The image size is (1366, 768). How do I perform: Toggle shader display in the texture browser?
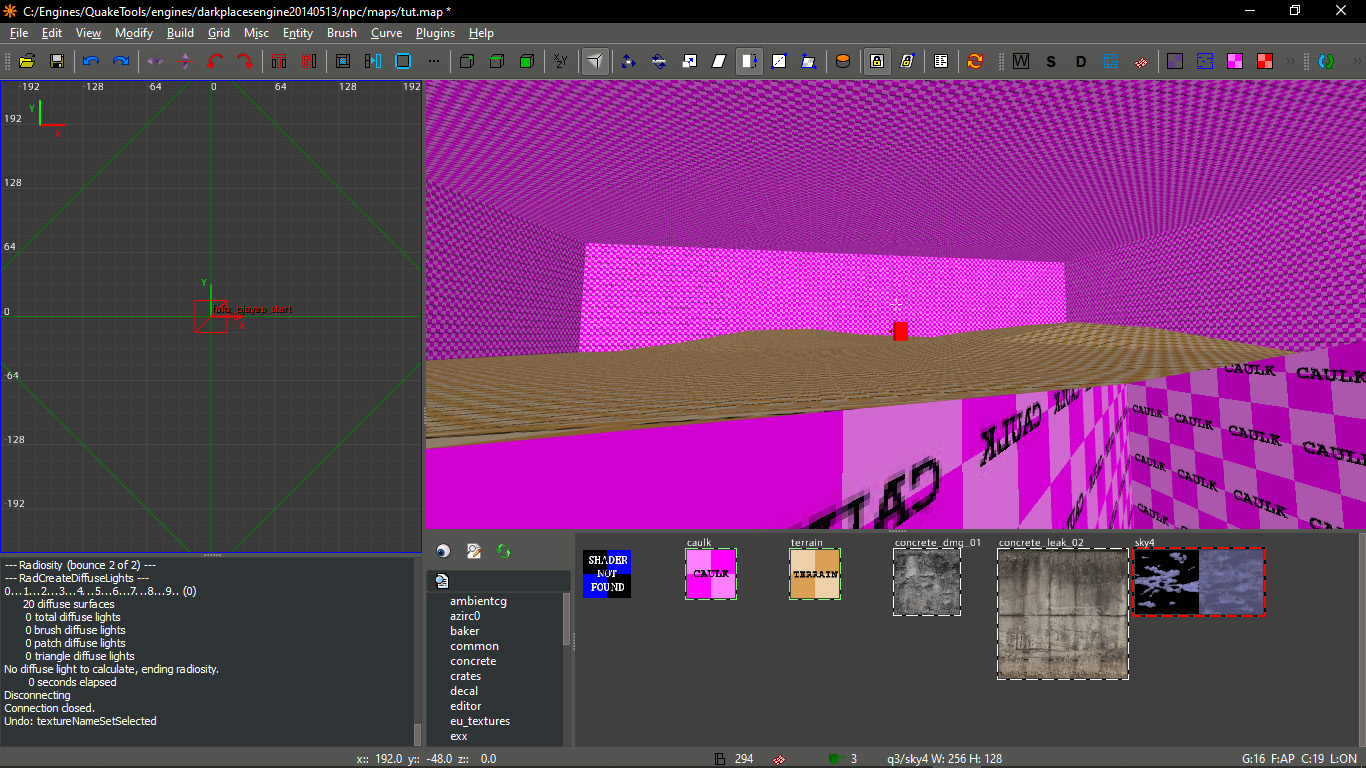click(x=441, y=551)
